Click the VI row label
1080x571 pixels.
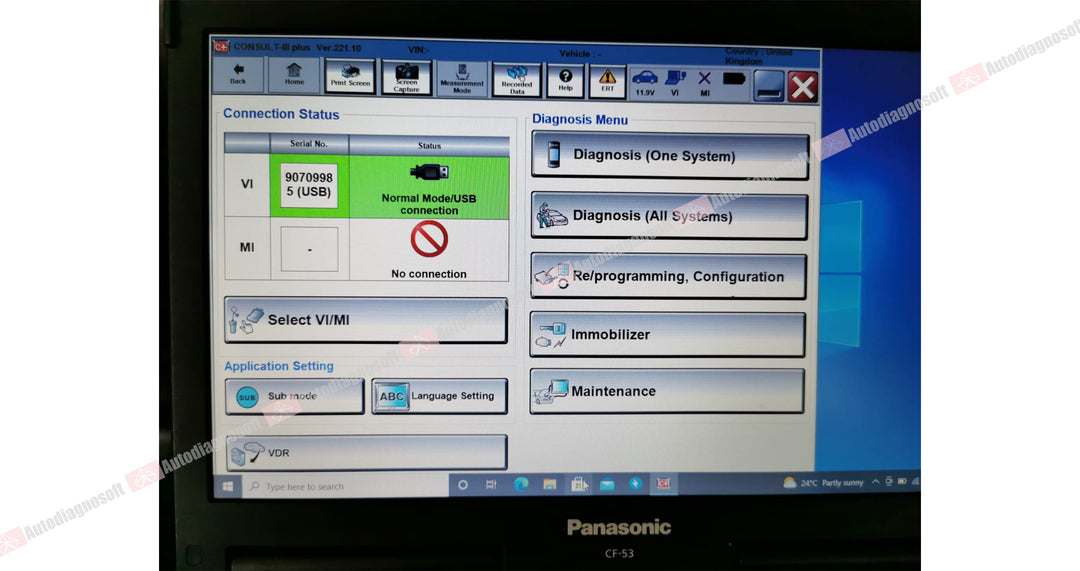247,184
